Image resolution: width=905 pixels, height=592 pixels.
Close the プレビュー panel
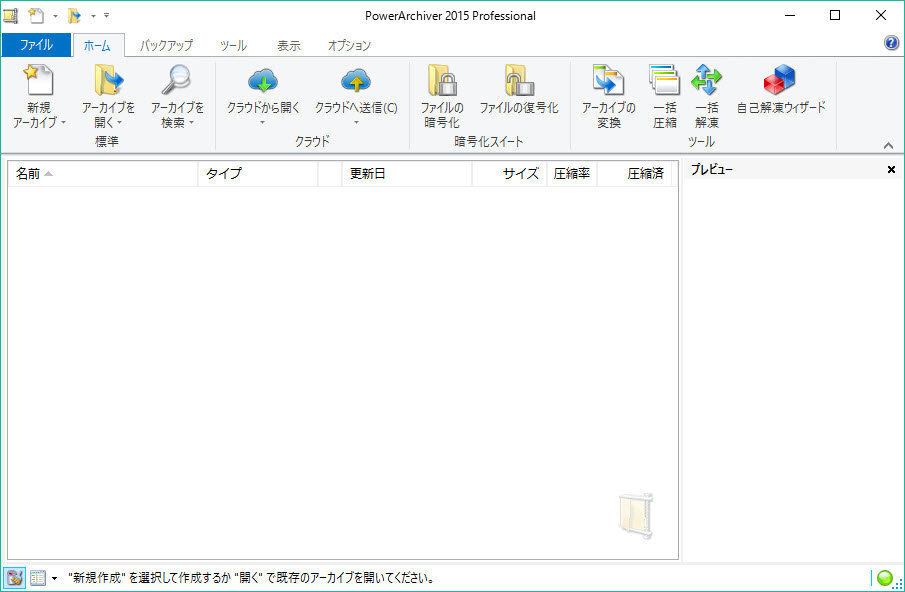pos(891,170)
